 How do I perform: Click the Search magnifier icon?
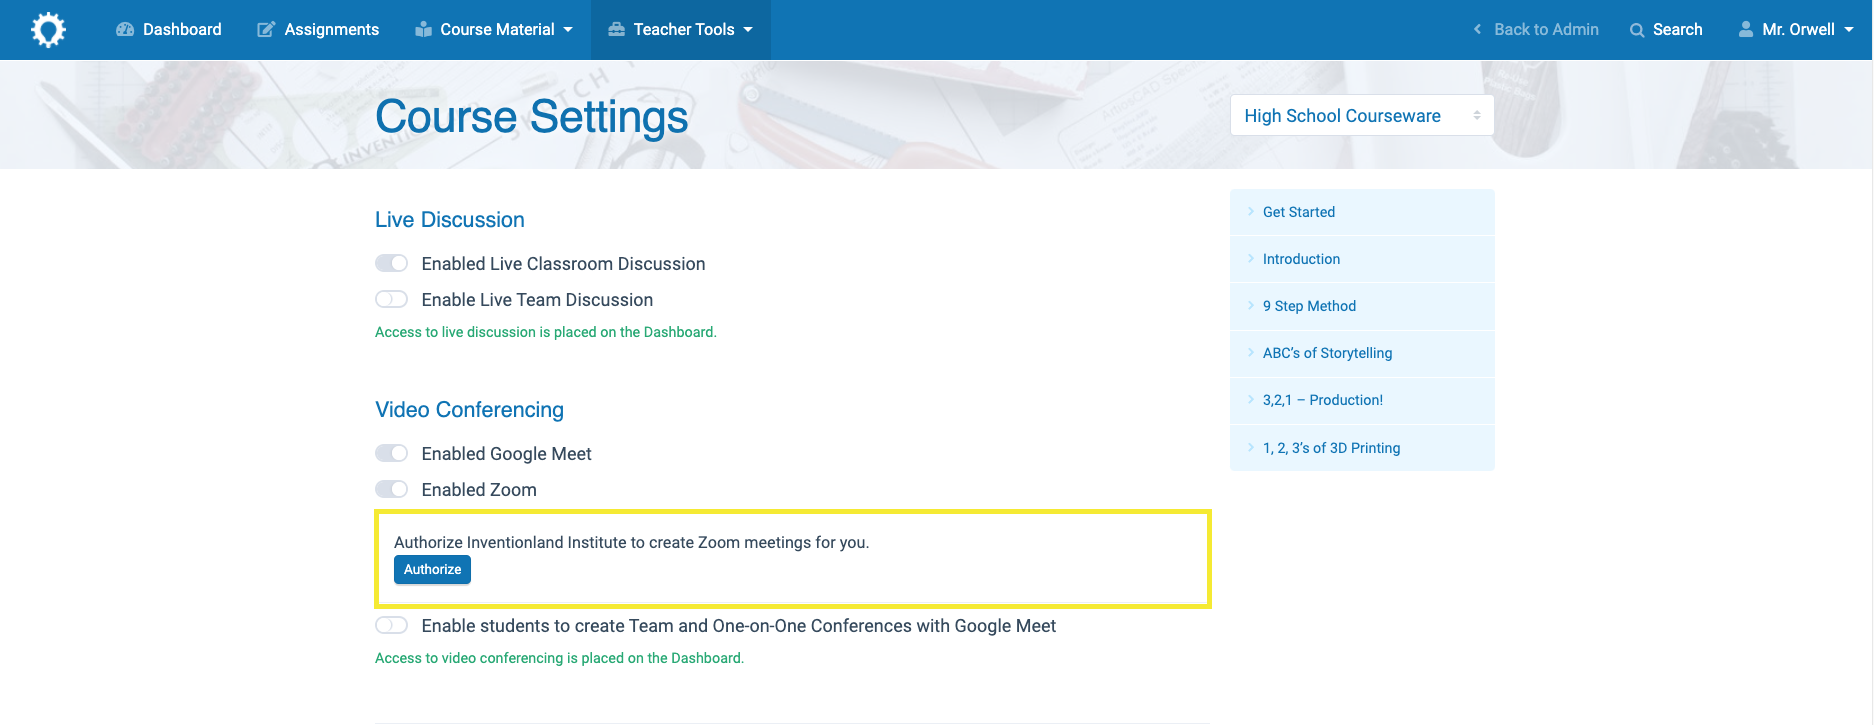[x=1637, y=30]
